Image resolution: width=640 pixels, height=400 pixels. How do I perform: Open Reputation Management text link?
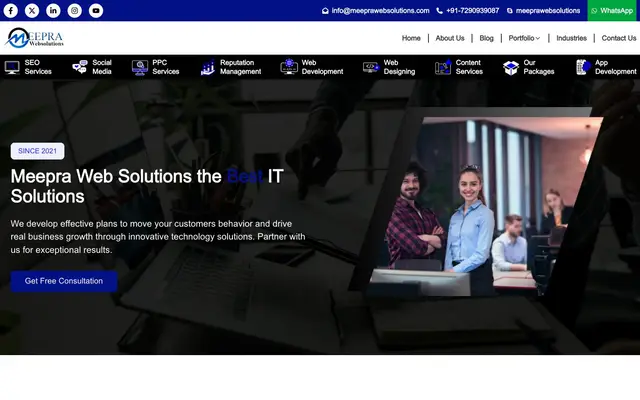click(x=240, y=67)
